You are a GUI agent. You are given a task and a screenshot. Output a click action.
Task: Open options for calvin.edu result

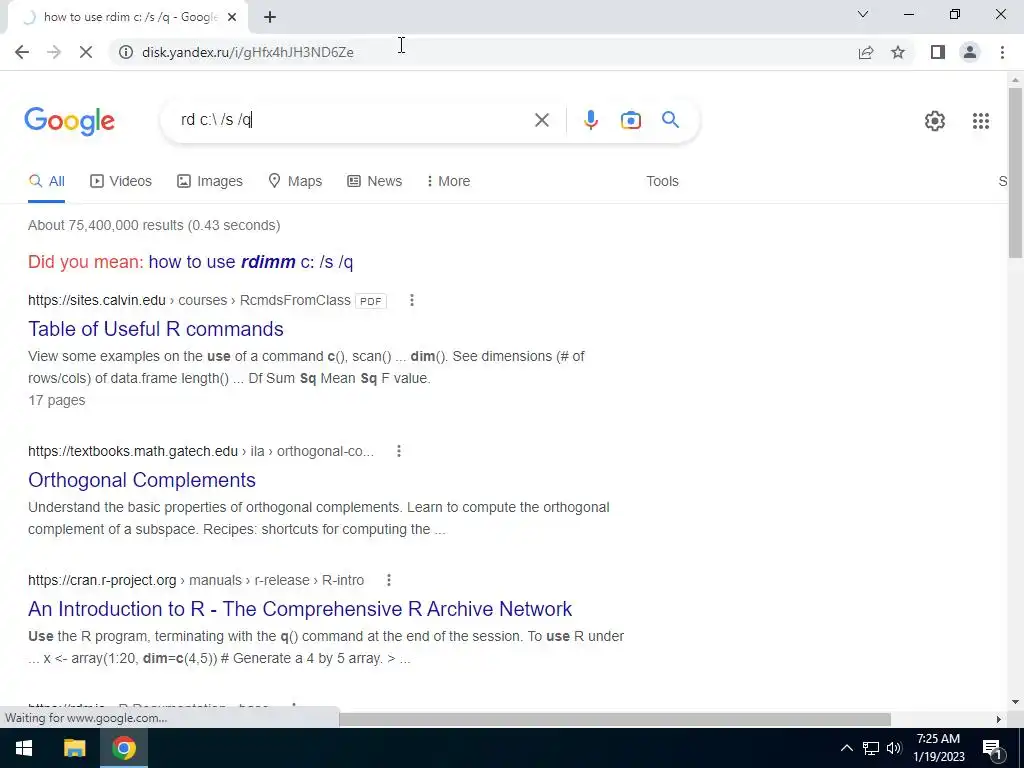click(x=411, y=300)
